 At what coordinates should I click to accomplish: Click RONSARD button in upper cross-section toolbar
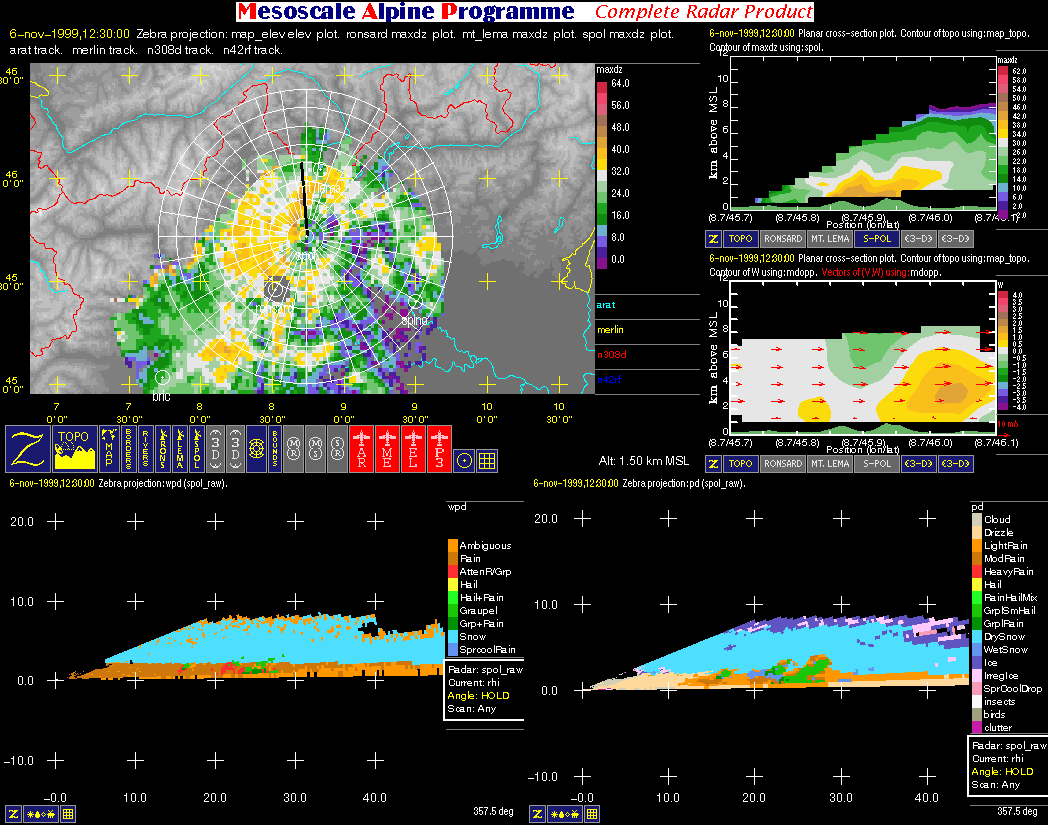click(x=782, y=239)
